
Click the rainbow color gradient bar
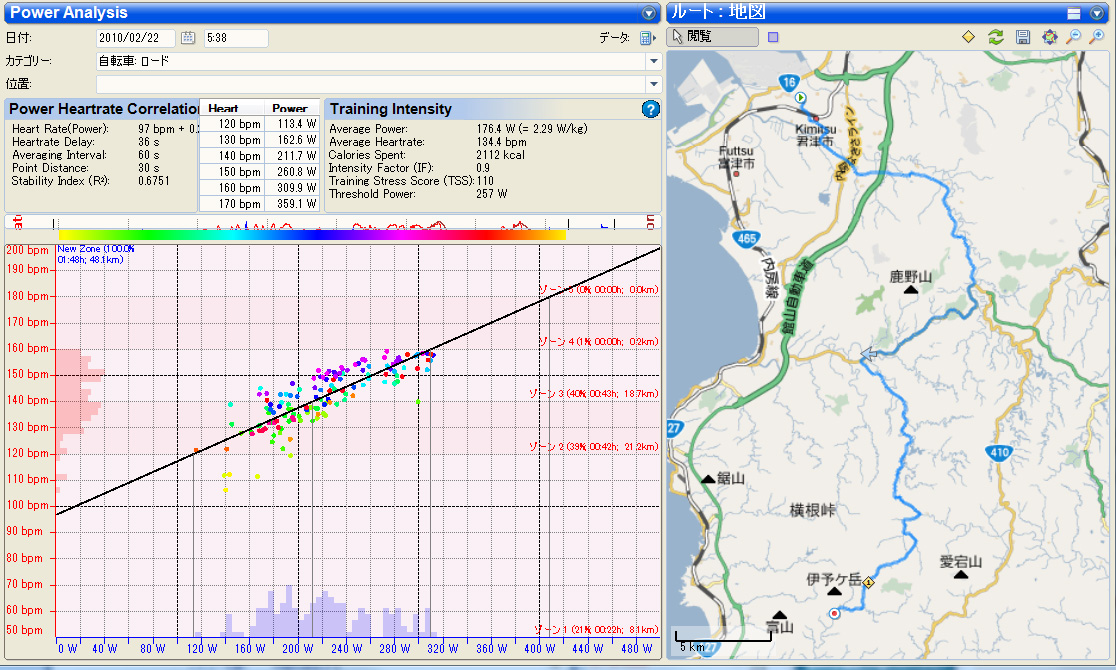point(312,234)
